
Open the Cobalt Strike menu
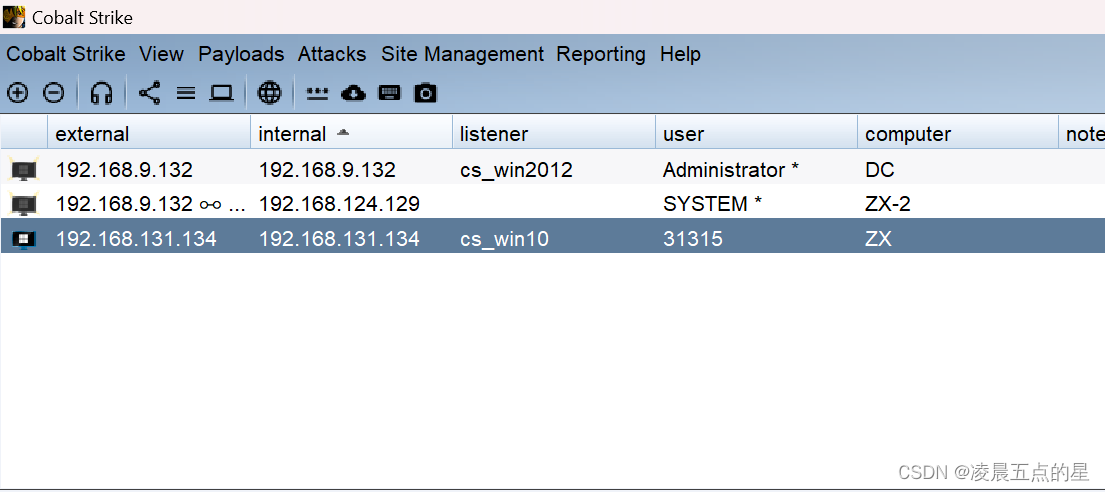(x=66, y=54)
